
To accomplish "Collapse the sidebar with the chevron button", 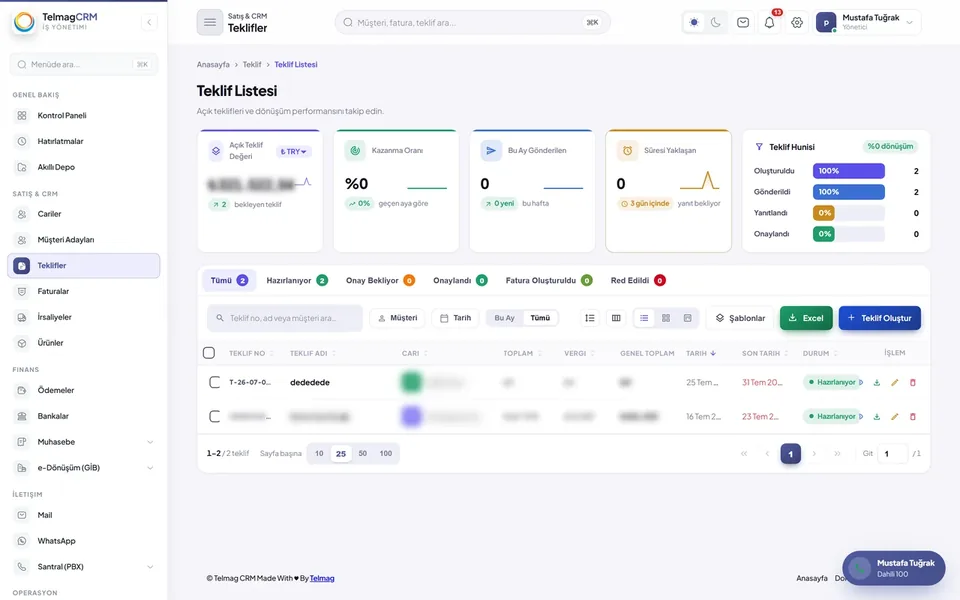I will 149,23.
